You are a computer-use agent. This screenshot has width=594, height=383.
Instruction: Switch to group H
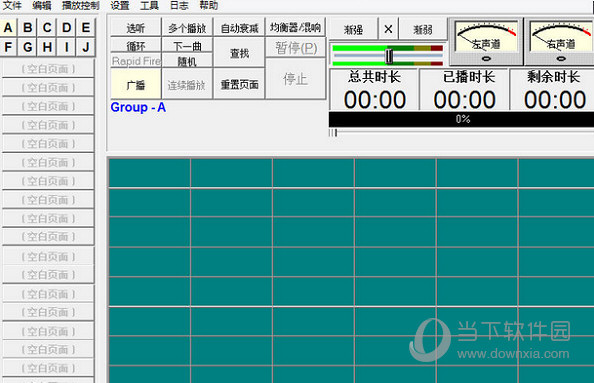click(x=47, y=47)
